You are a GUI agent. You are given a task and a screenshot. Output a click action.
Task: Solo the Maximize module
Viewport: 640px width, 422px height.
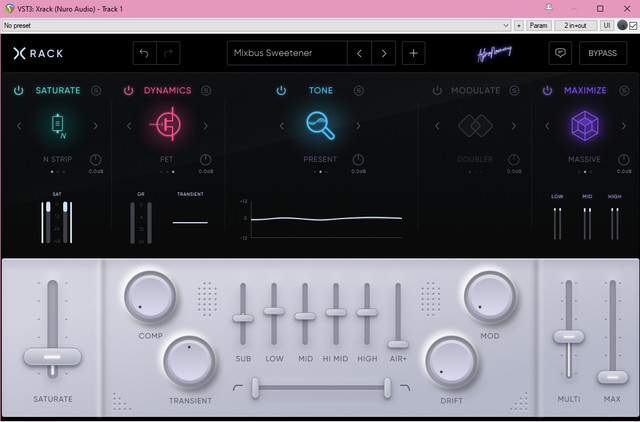point(624,91)
